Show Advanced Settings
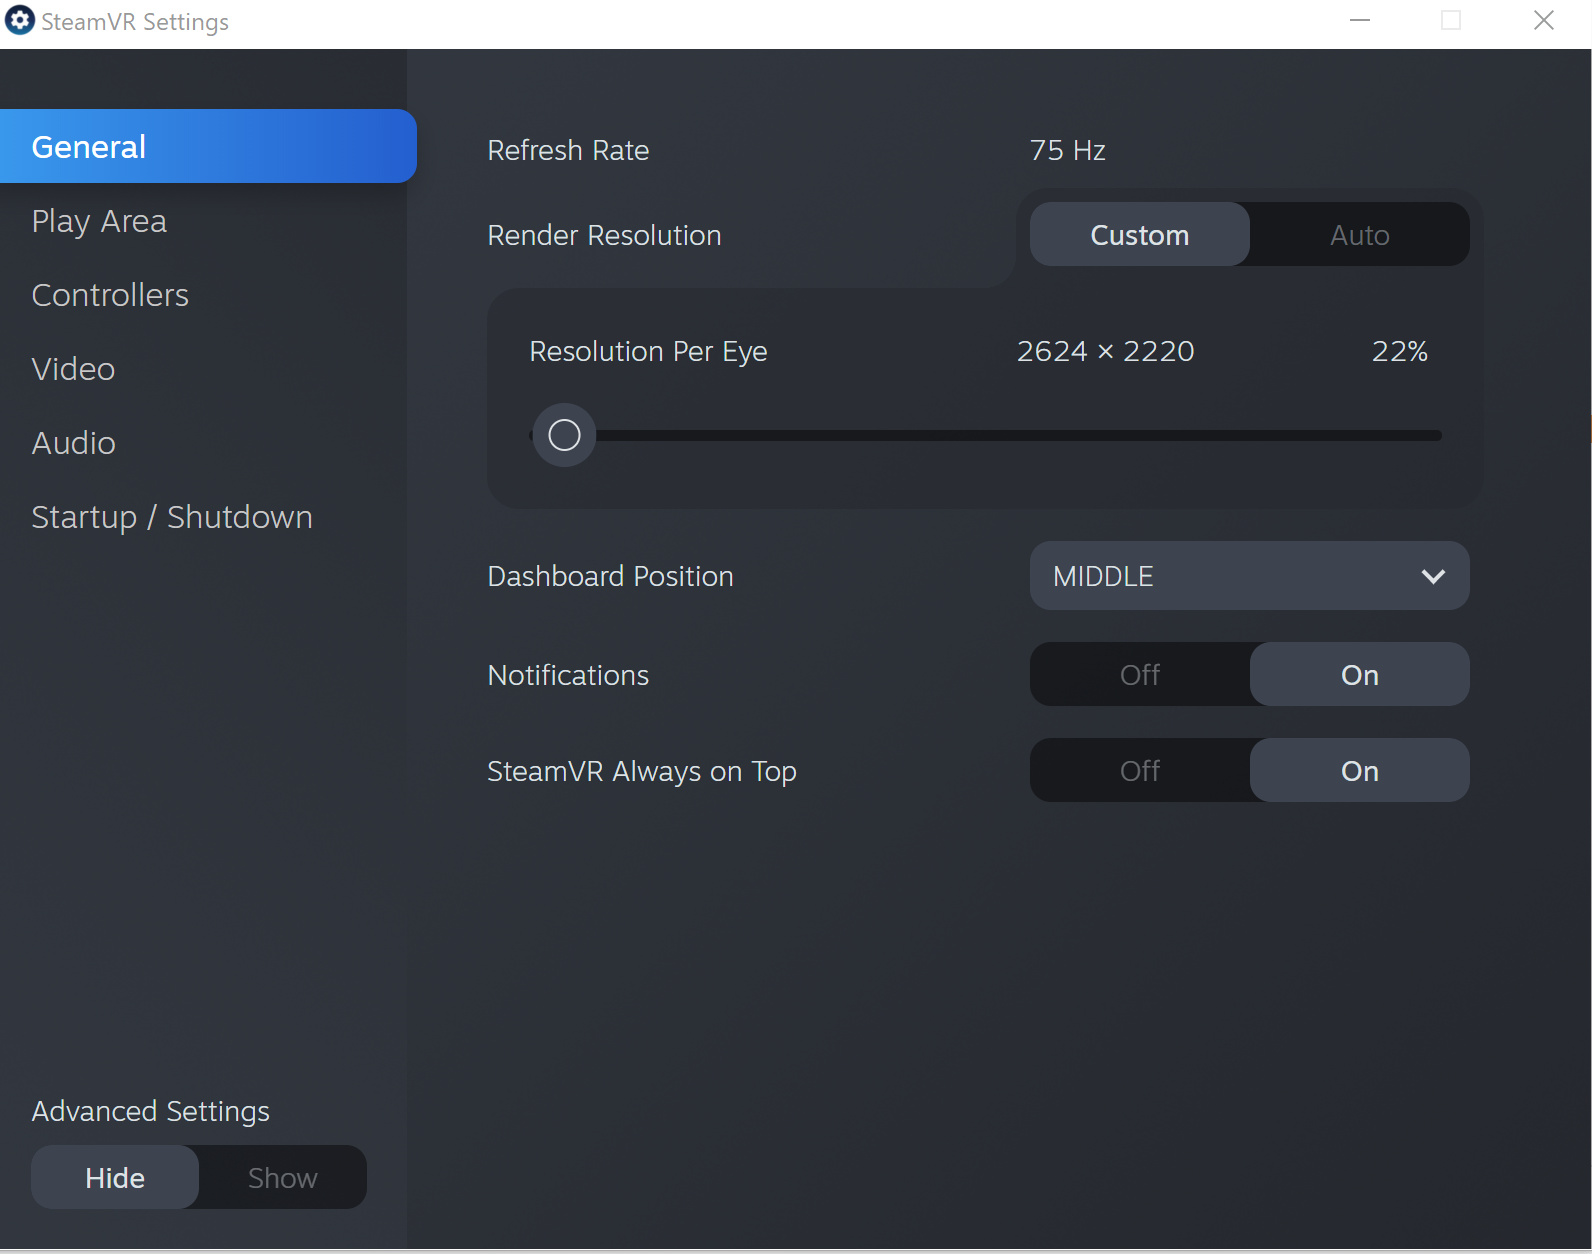This screenshot has height=1254, width=1592. coord(282,1178)
